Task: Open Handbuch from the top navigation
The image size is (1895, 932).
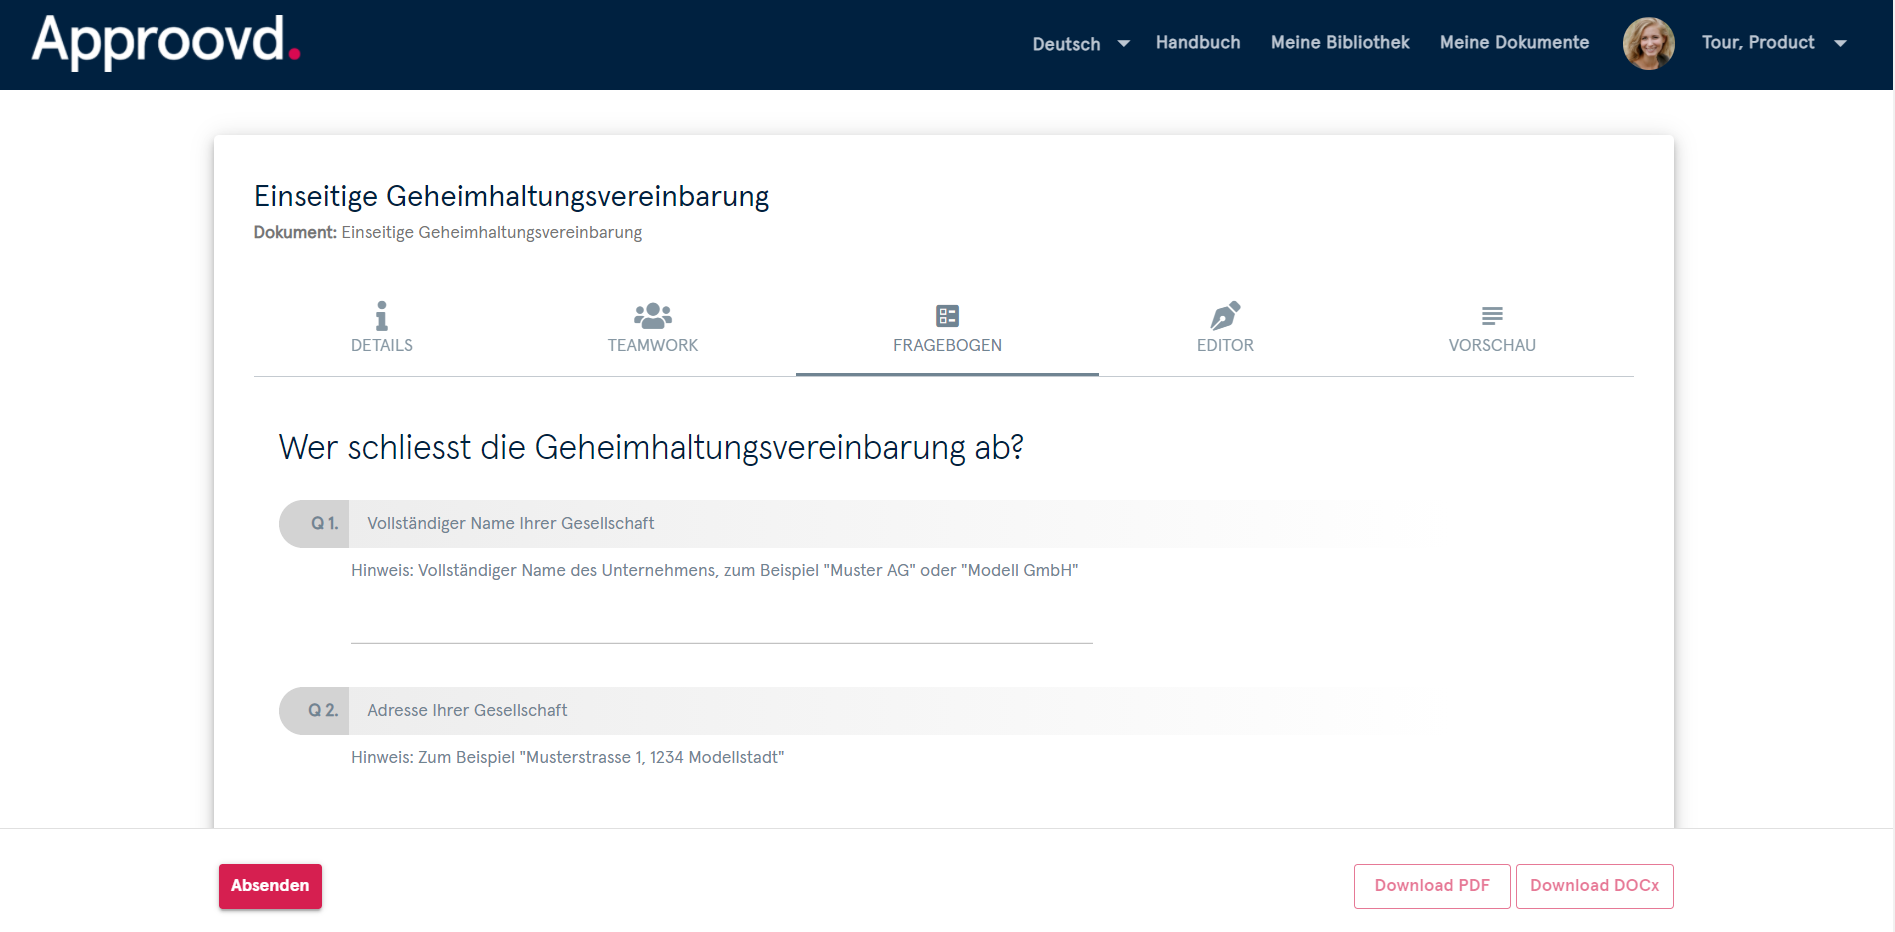Action: 1197,42
